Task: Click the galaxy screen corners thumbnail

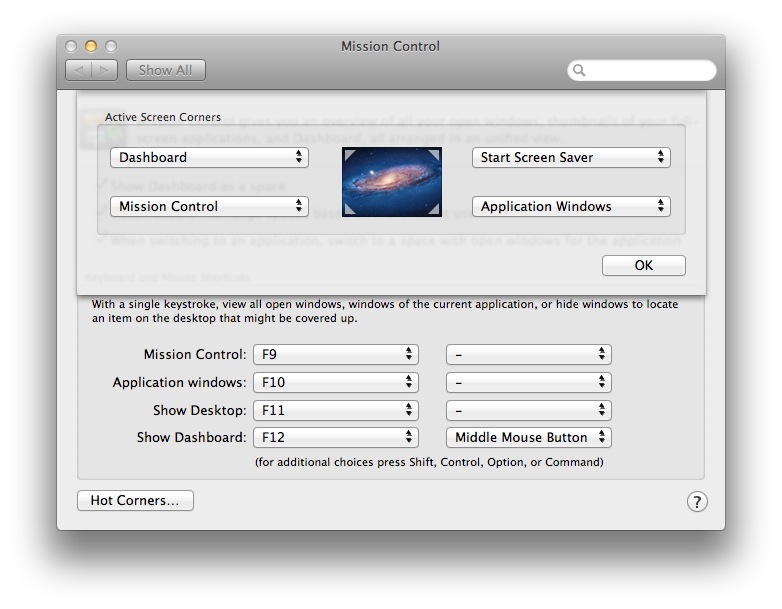Action: (x=391, y=182)
